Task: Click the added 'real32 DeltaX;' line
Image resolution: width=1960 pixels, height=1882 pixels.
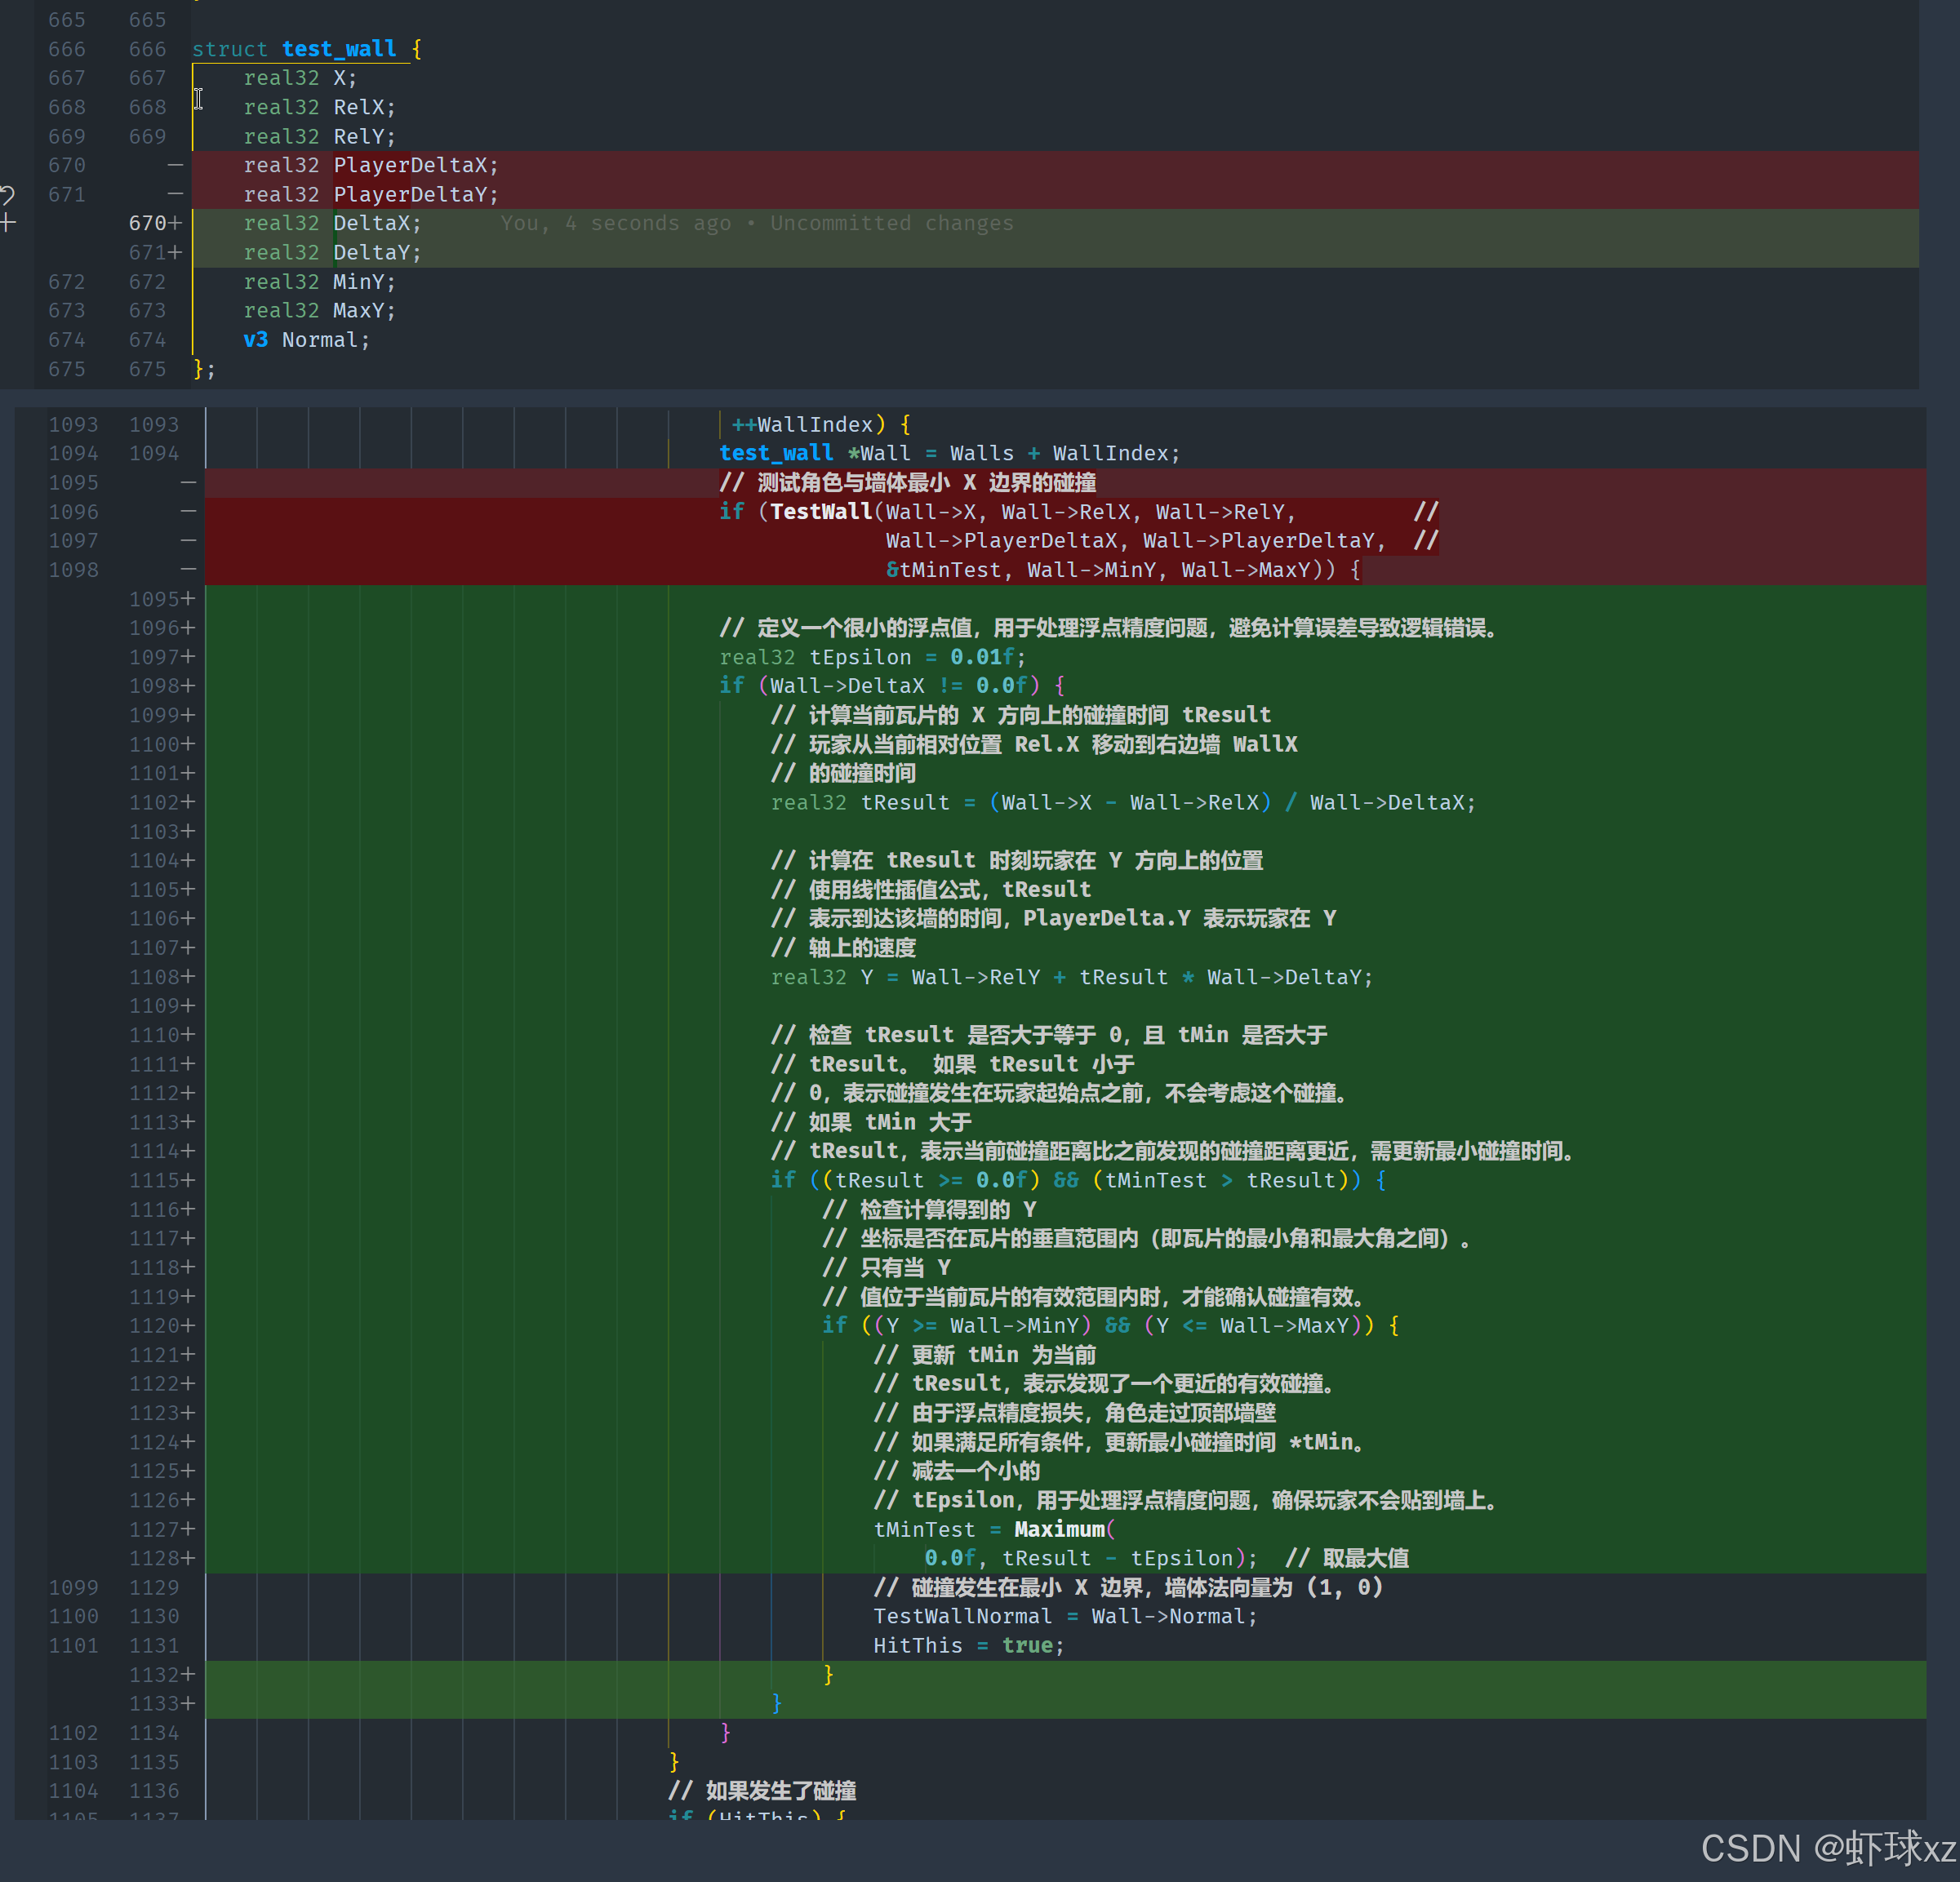Action: (x=333, y=223)
